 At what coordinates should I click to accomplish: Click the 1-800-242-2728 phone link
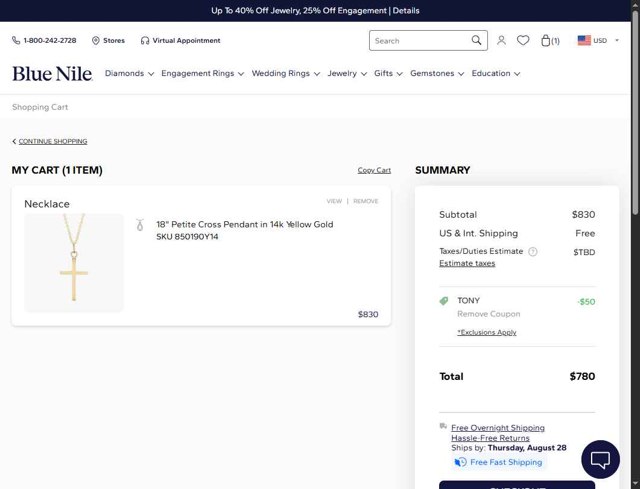click(x=50, y=40)
